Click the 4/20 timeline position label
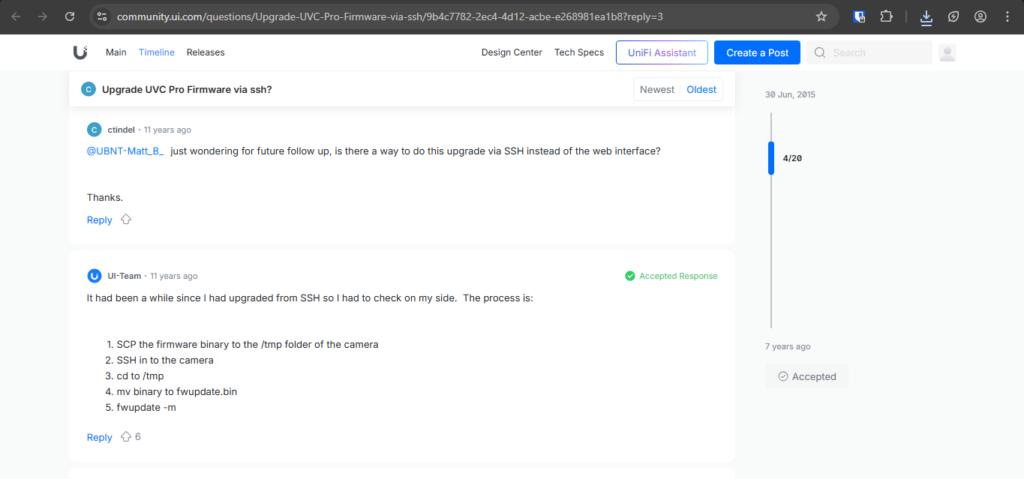 coord(792,158)
